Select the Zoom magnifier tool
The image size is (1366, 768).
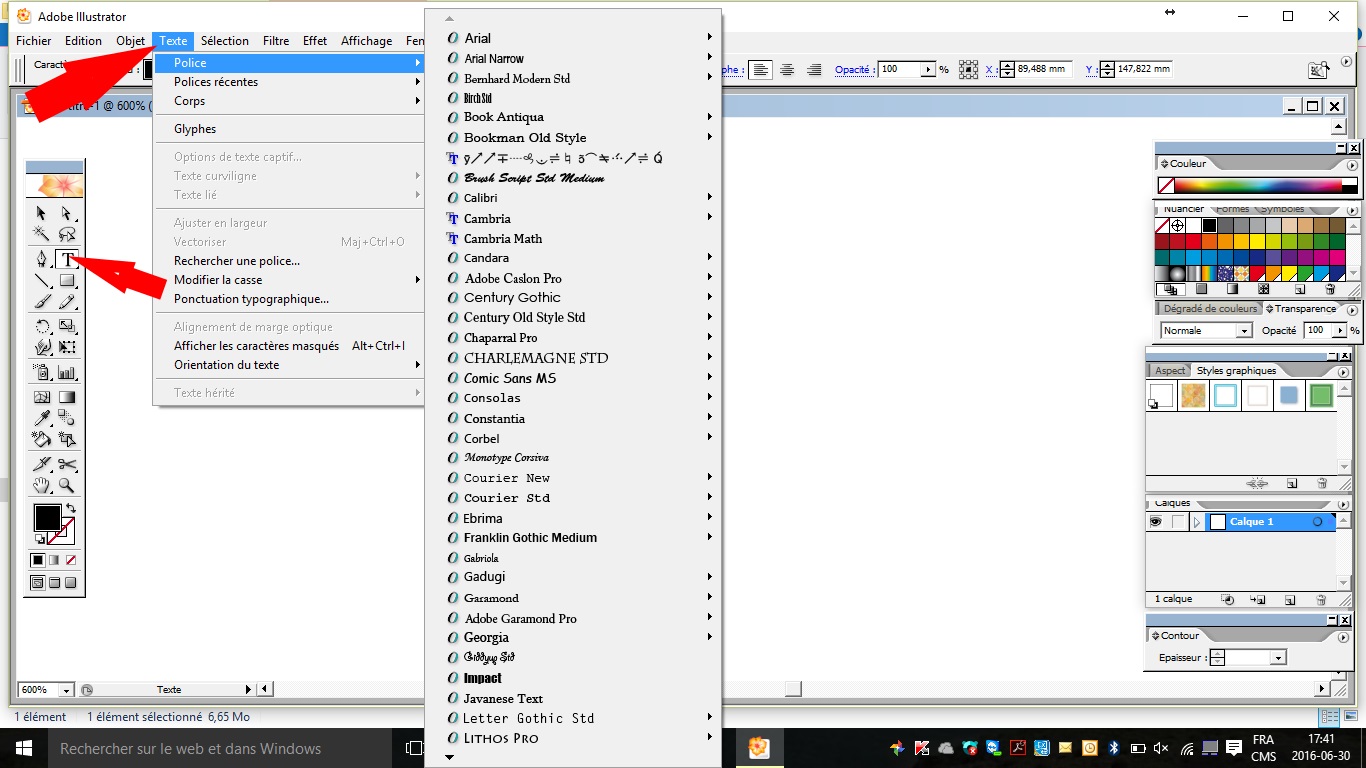coord(67,485)
